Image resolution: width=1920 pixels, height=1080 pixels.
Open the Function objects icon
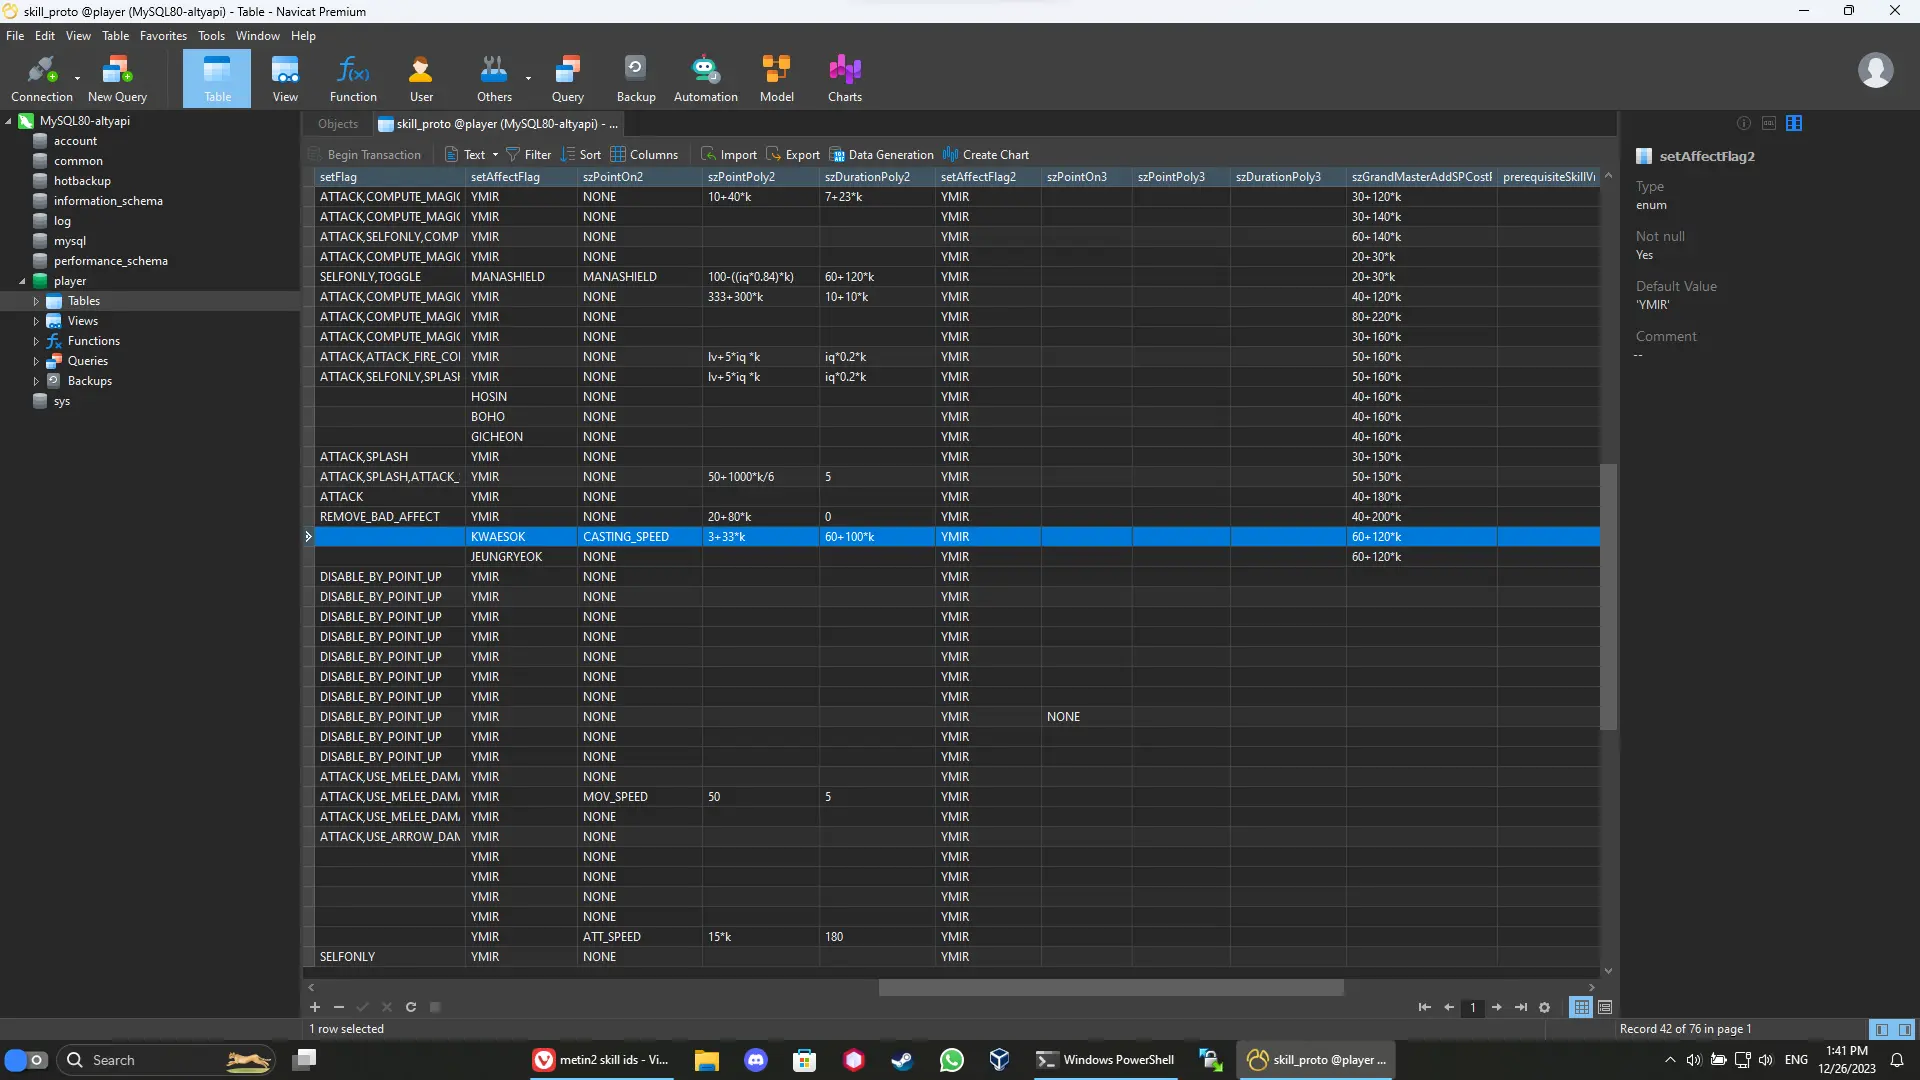click(x=353, y=78)
